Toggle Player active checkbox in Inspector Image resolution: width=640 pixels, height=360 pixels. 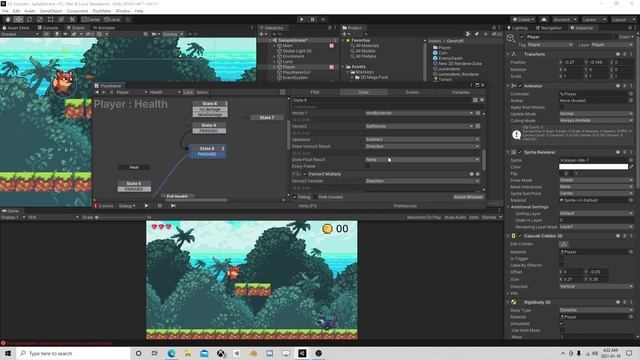coord(522,37)
